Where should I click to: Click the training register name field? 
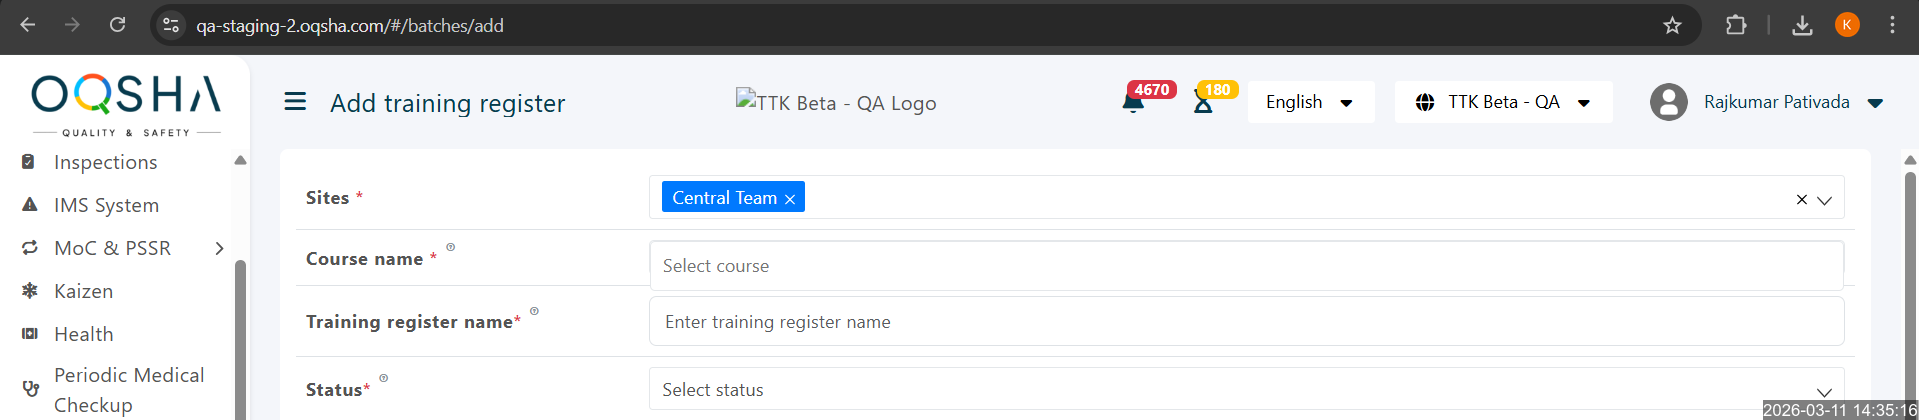pyautogui.click(x=1245, y=322)
